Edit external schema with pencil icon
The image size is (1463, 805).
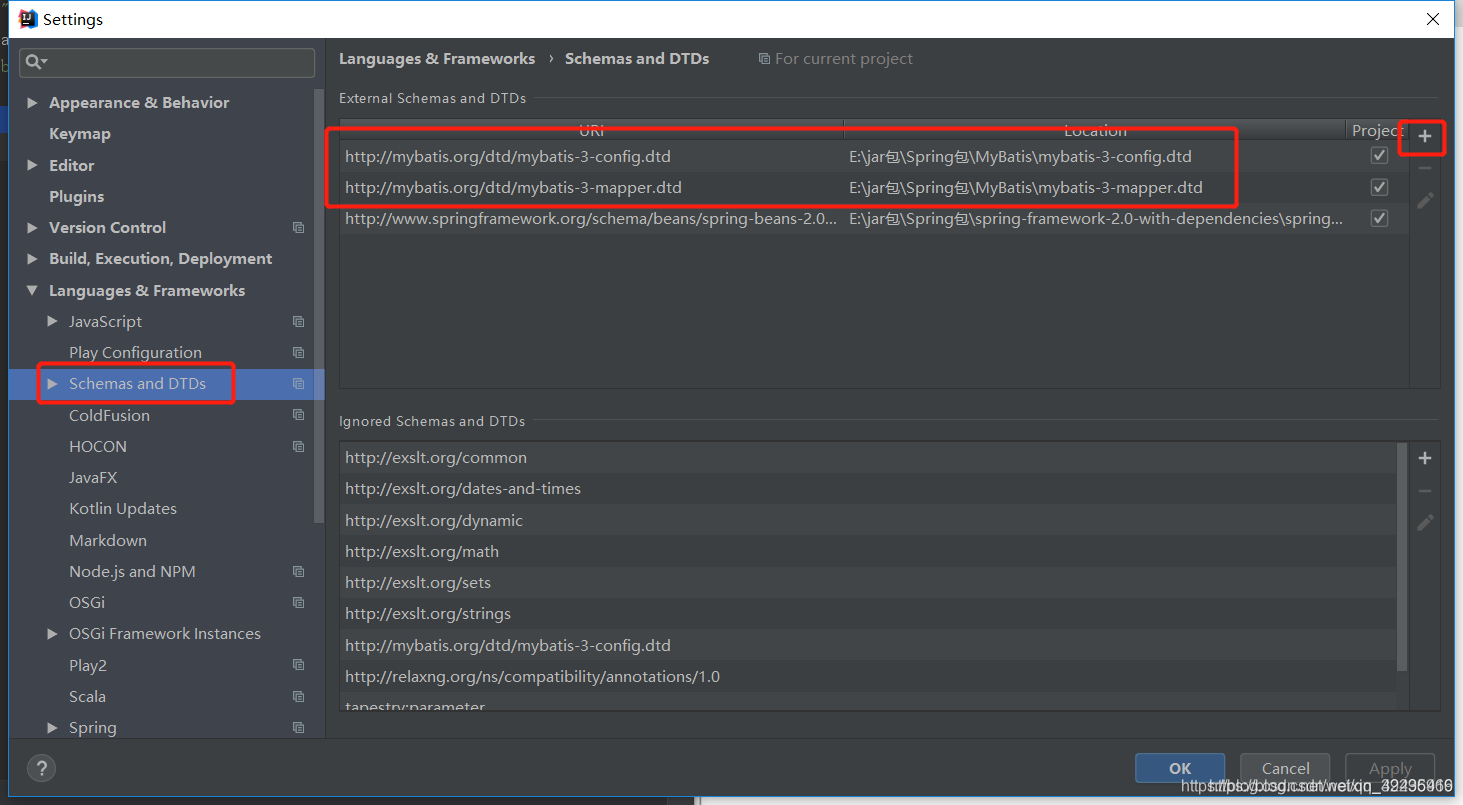click(1425, 200)
